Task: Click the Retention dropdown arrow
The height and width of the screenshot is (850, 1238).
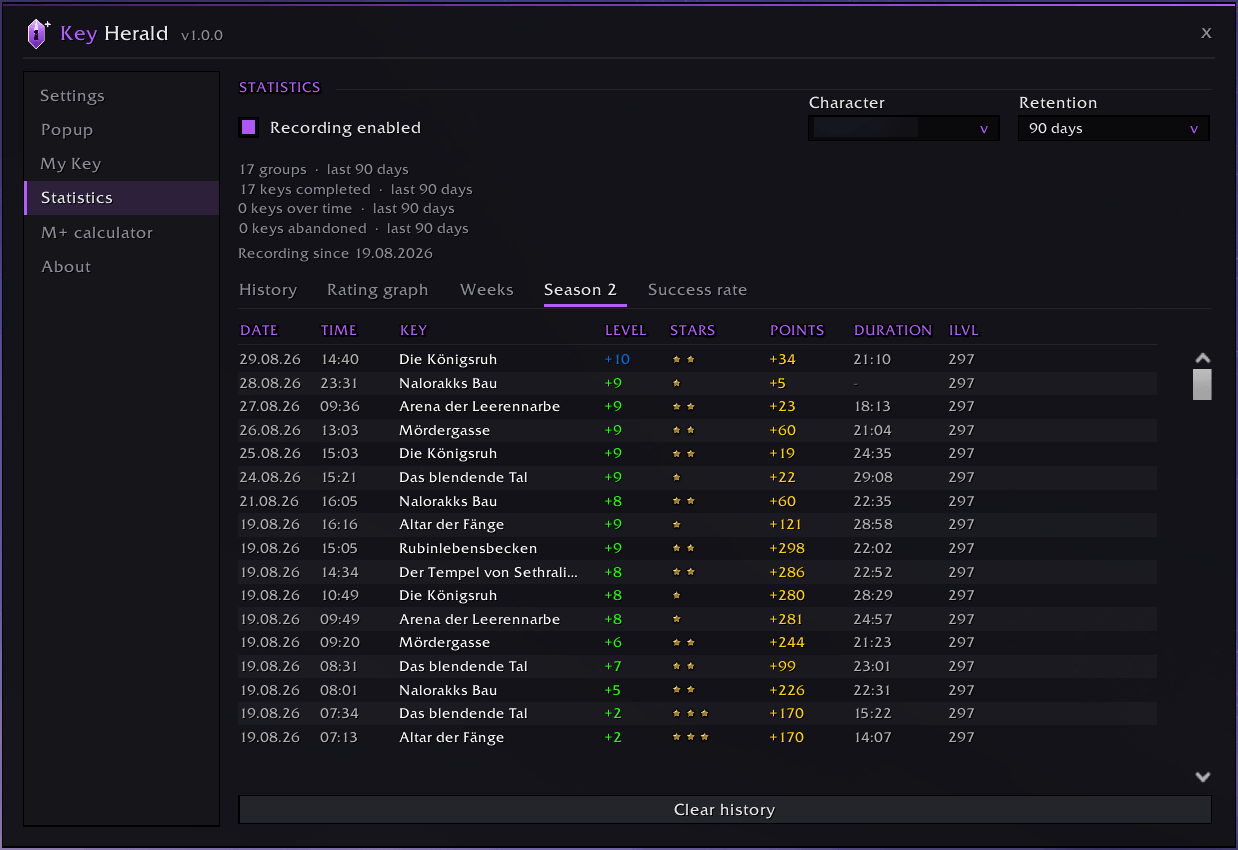Action: [1194, 129]
